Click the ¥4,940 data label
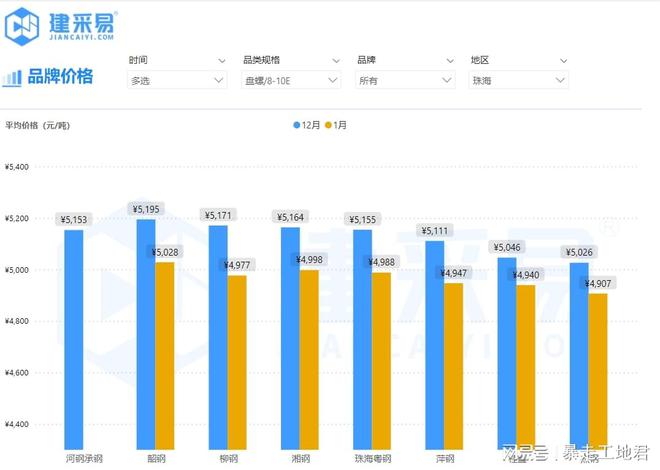660x470 pixels. [526, 275]
